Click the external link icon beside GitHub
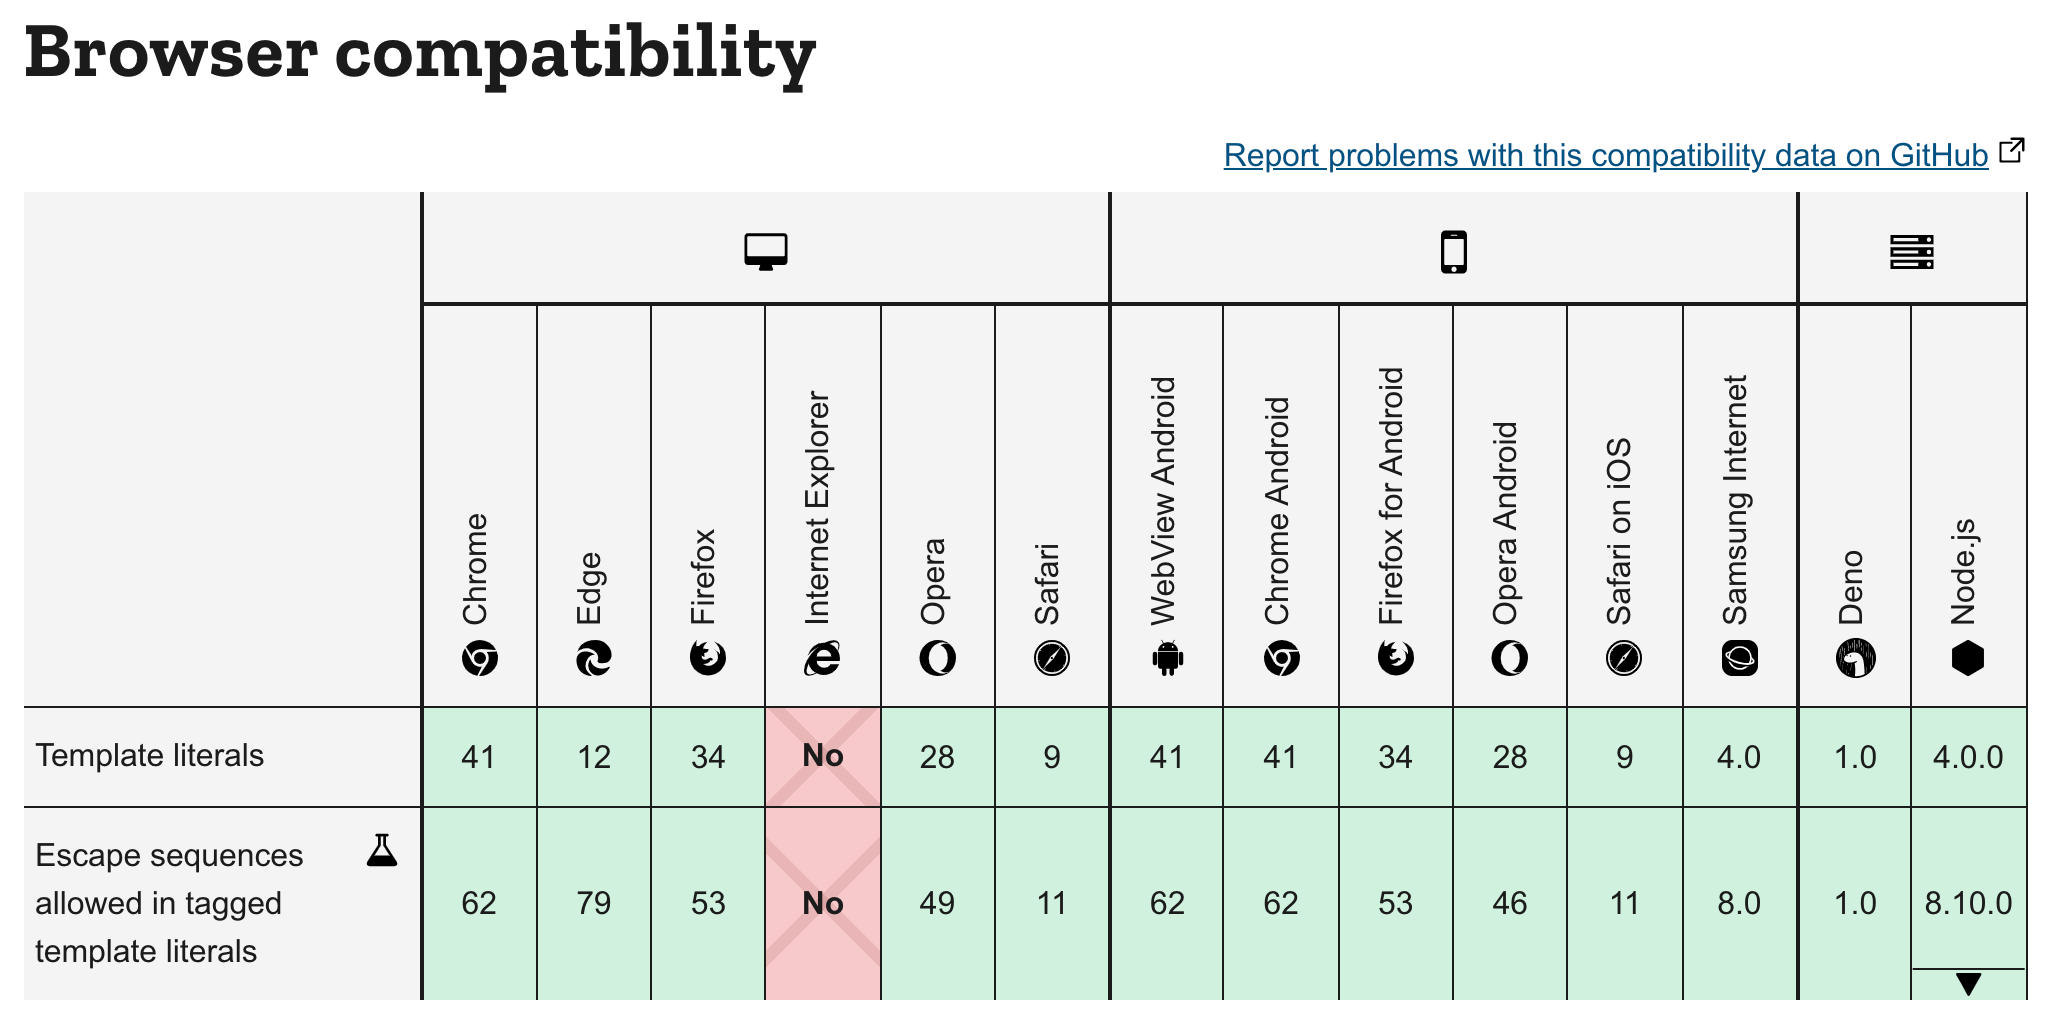This screenshot has width=2048, height=1024. click(x=2011, y=152)
